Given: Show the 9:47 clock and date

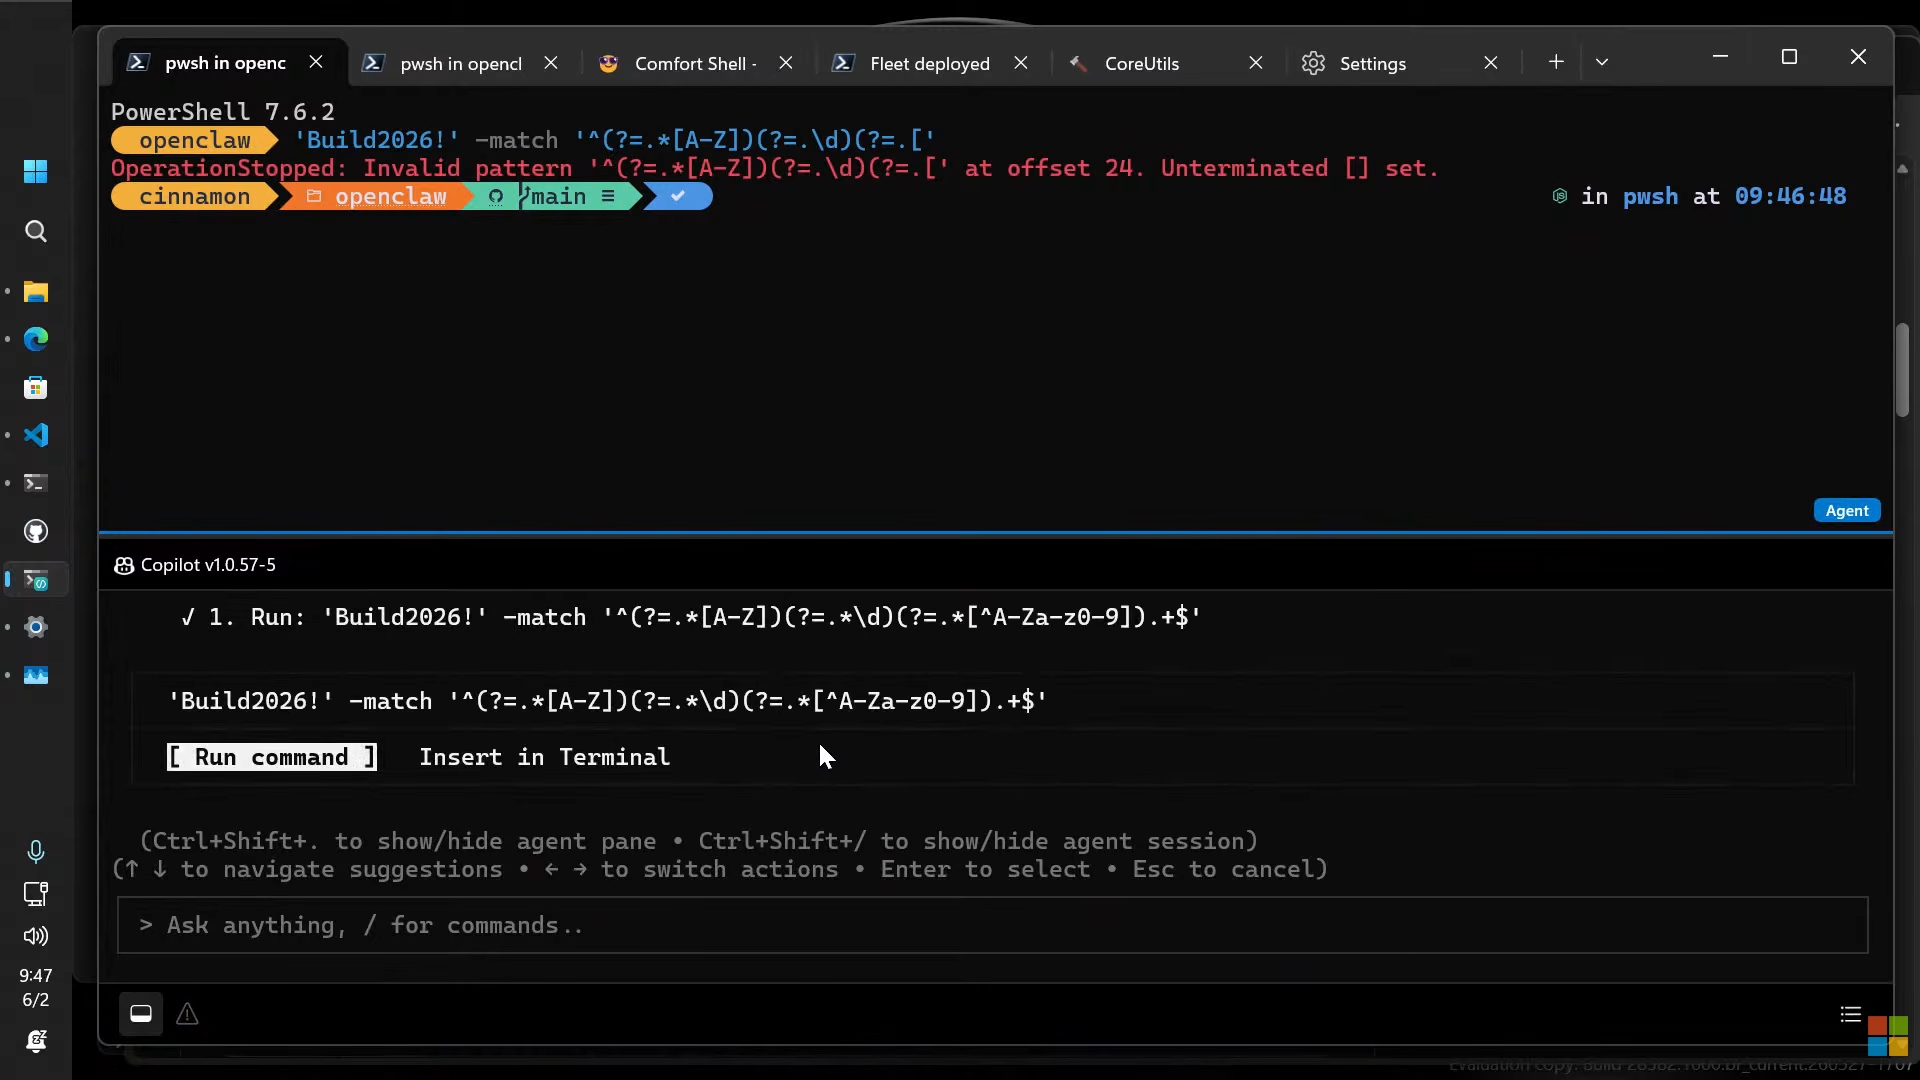Looking at the screenshot, I should coord(36,987).
